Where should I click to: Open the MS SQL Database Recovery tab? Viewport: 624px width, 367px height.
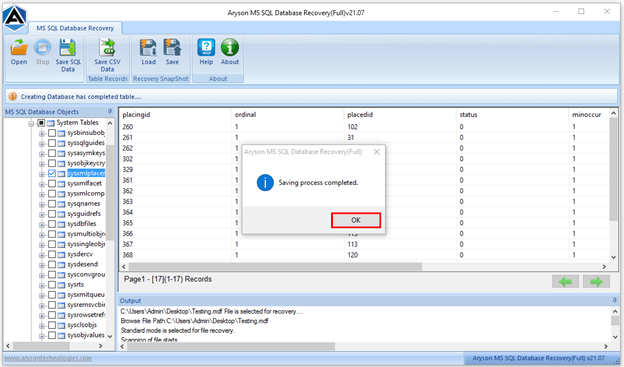75,28
